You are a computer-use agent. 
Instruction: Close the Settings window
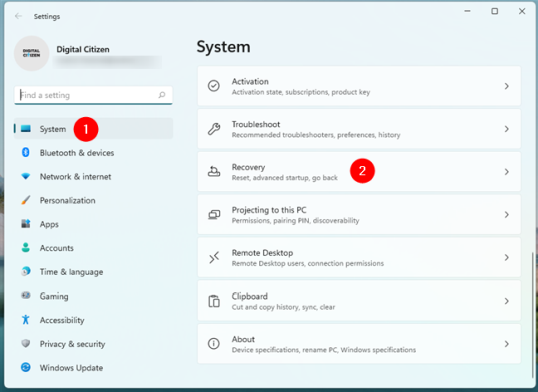click(522, 11)
